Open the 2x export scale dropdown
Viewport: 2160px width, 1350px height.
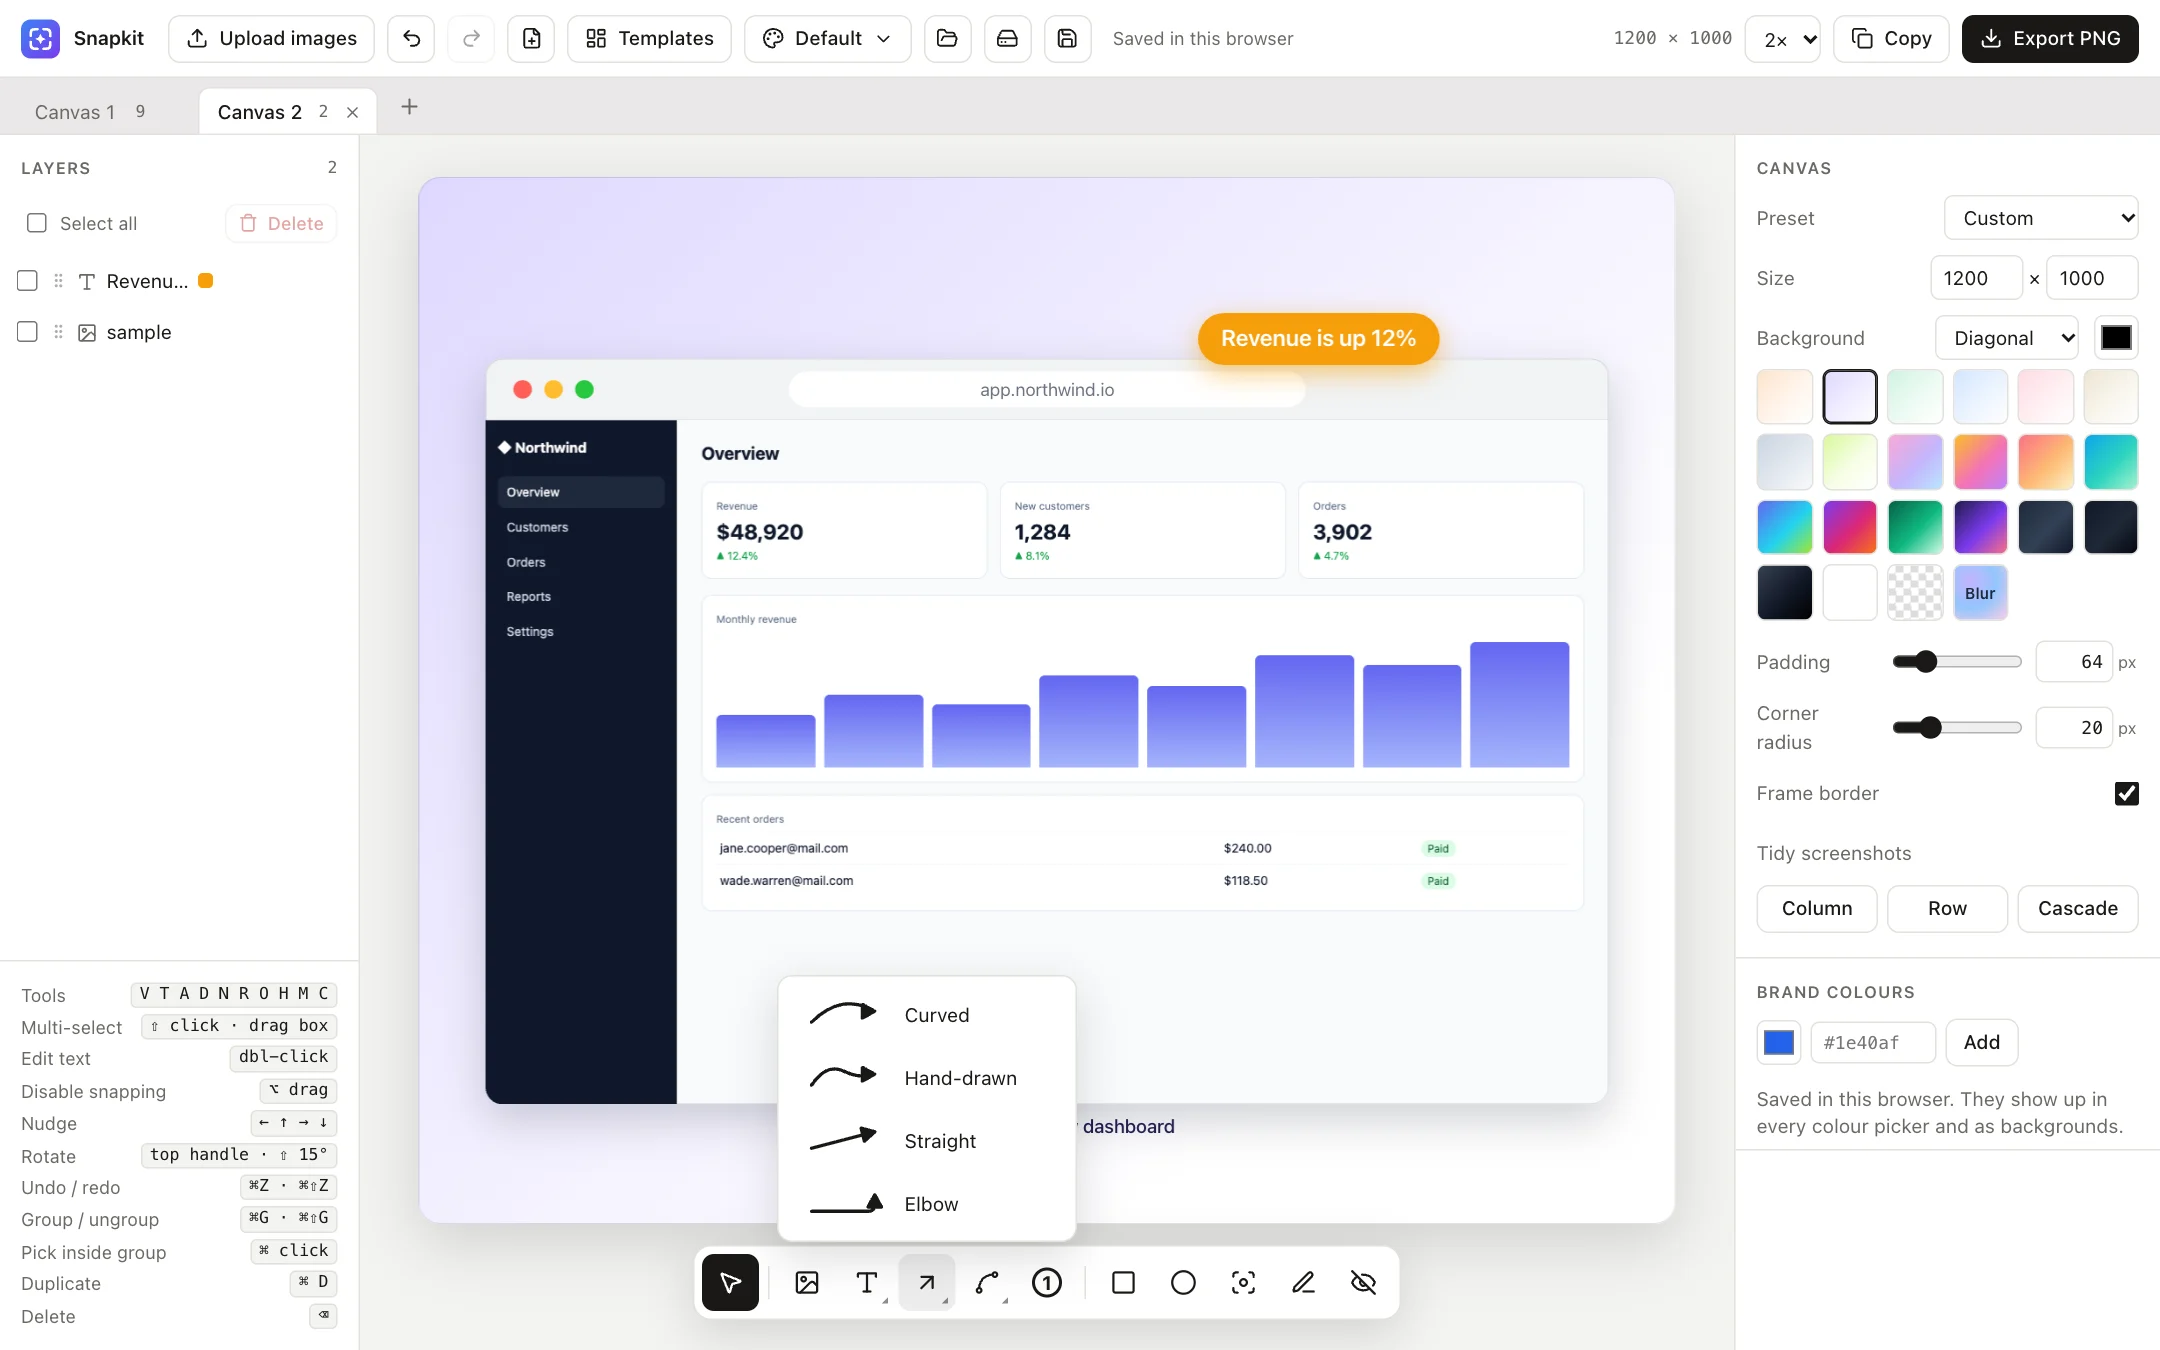[x=1783, y=39]
